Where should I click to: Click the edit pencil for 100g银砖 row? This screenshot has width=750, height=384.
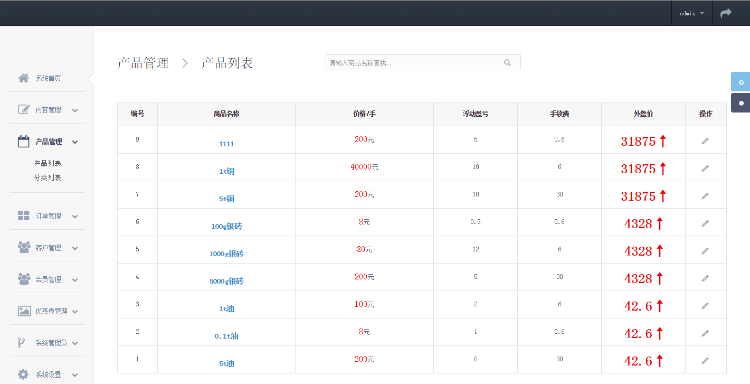[x=705, y=223]
